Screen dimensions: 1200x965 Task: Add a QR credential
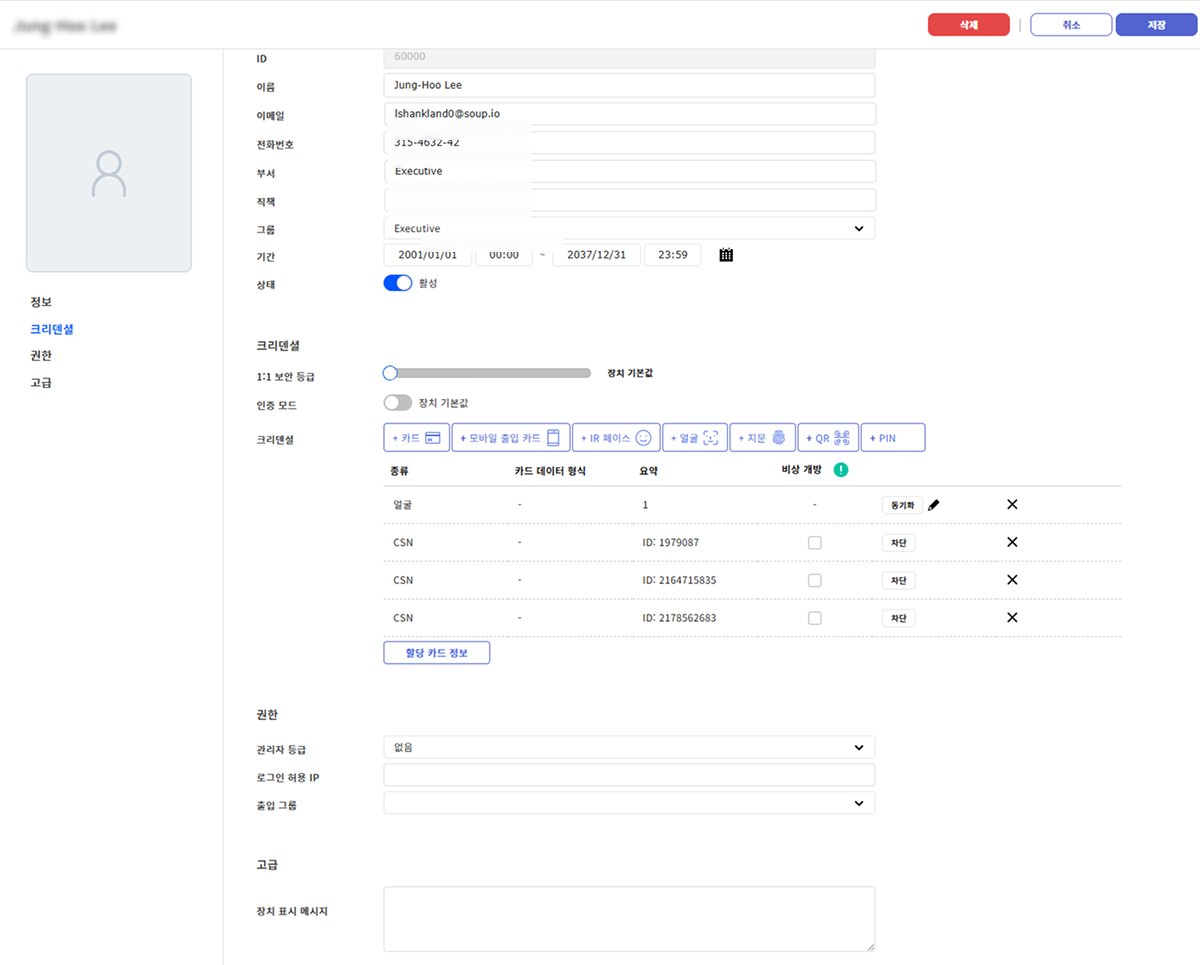[x=828, y=438]
